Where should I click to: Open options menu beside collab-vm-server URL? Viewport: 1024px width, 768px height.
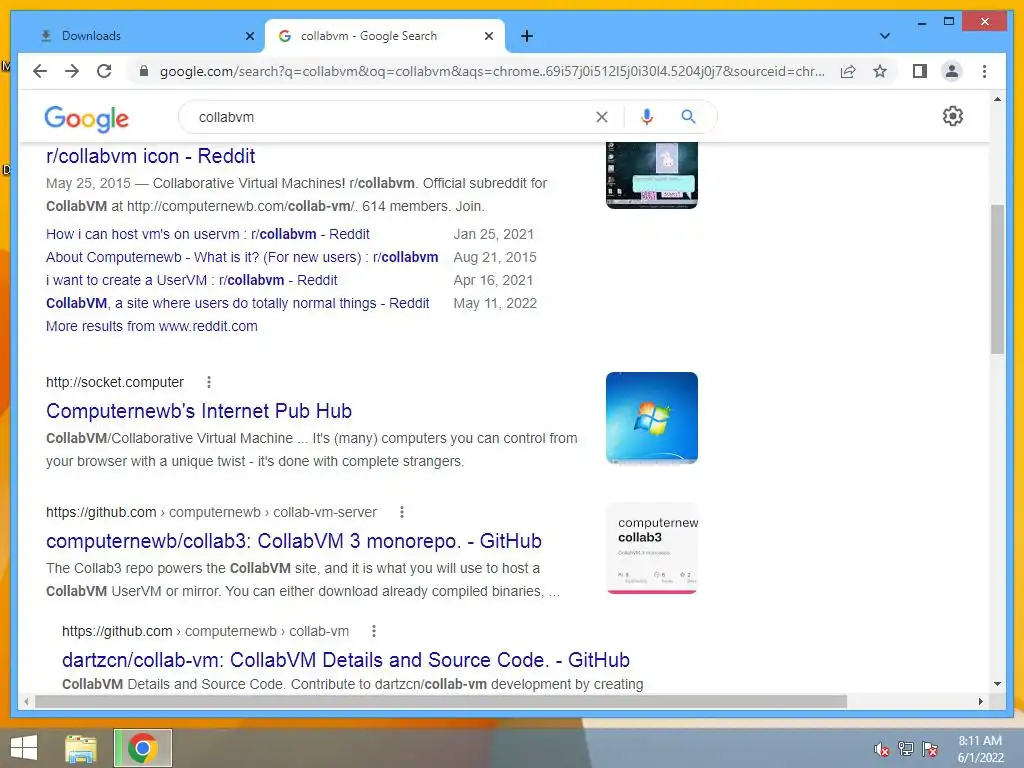pyautogui.click(x=402, y=512)
